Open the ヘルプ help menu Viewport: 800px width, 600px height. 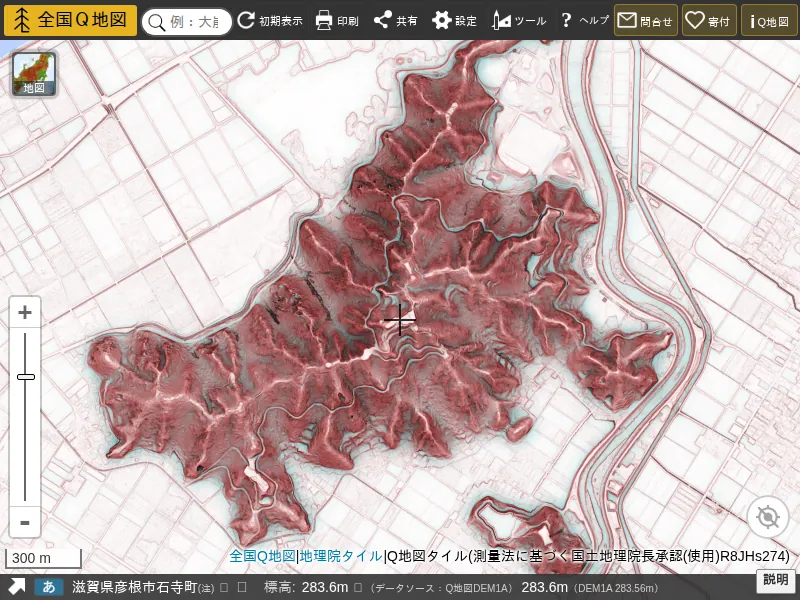(x=584, y=20)
